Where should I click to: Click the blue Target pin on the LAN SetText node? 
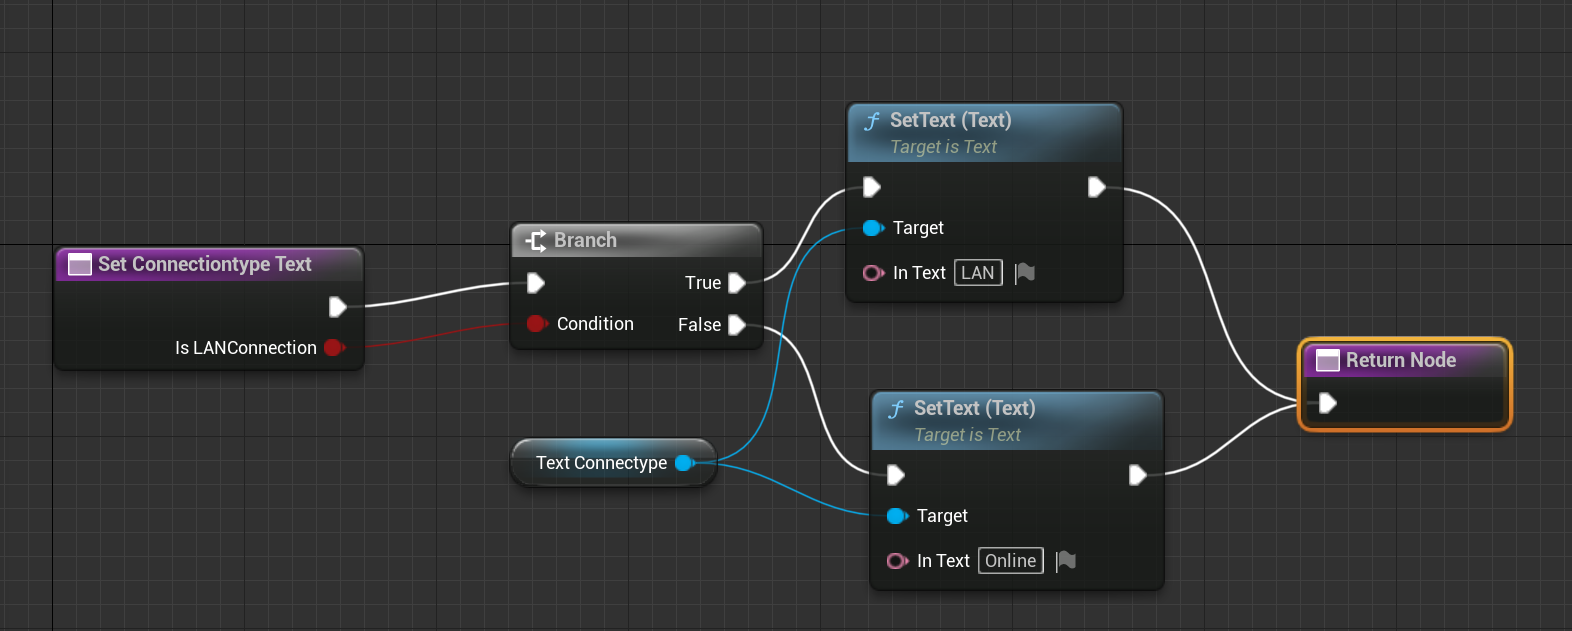[x=872, y=228]
